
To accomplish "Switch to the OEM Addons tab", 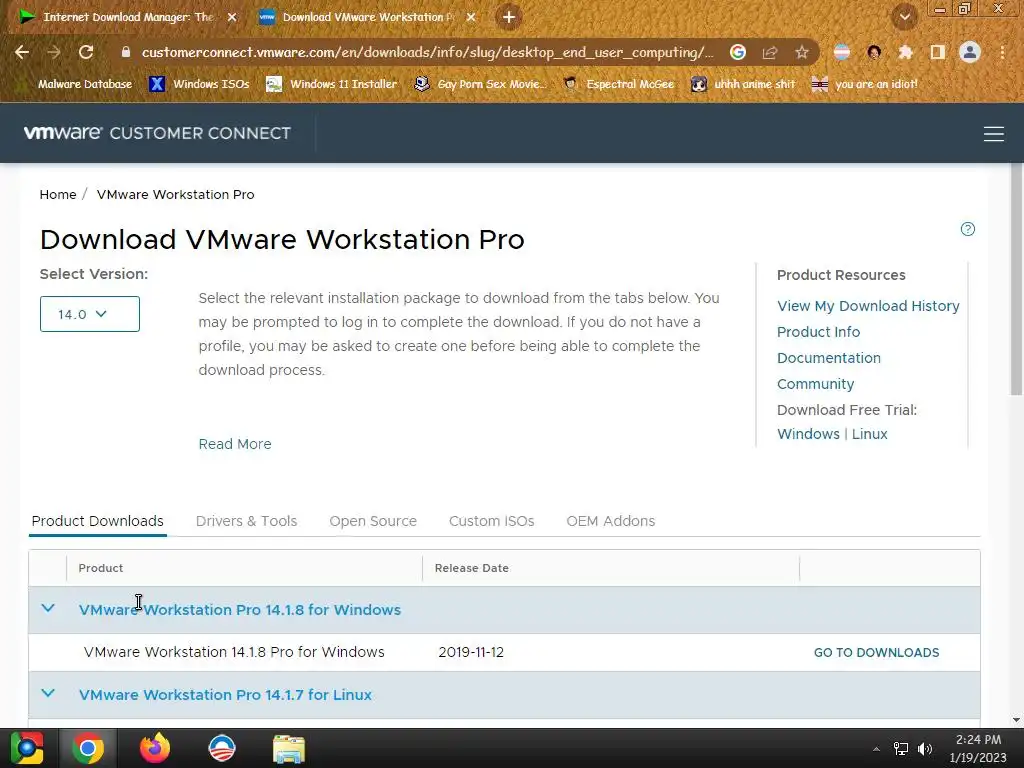I will click(x=611, y=521).
